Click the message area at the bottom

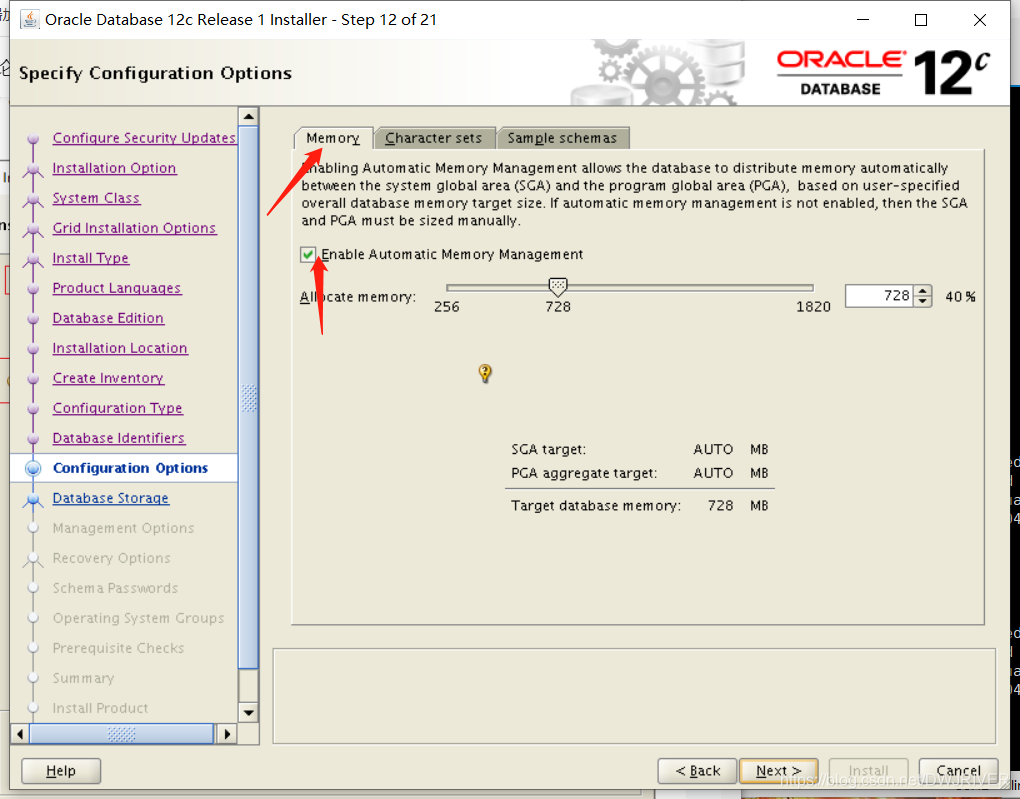(634, 696)
